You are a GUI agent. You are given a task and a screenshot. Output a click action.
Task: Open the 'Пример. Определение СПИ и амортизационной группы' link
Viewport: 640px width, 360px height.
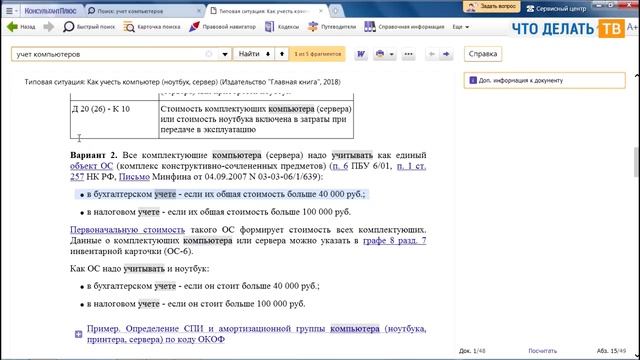(x=256, y=334)
